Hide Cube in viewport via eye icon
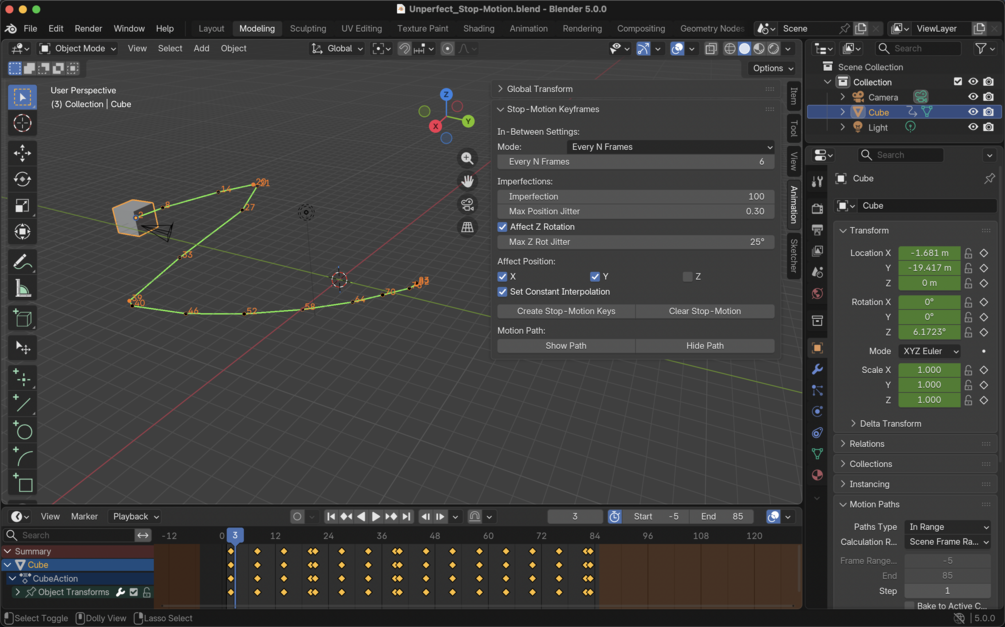This screenshot has width=1005, height=627. pyautogui.click(x=973, y=112)
